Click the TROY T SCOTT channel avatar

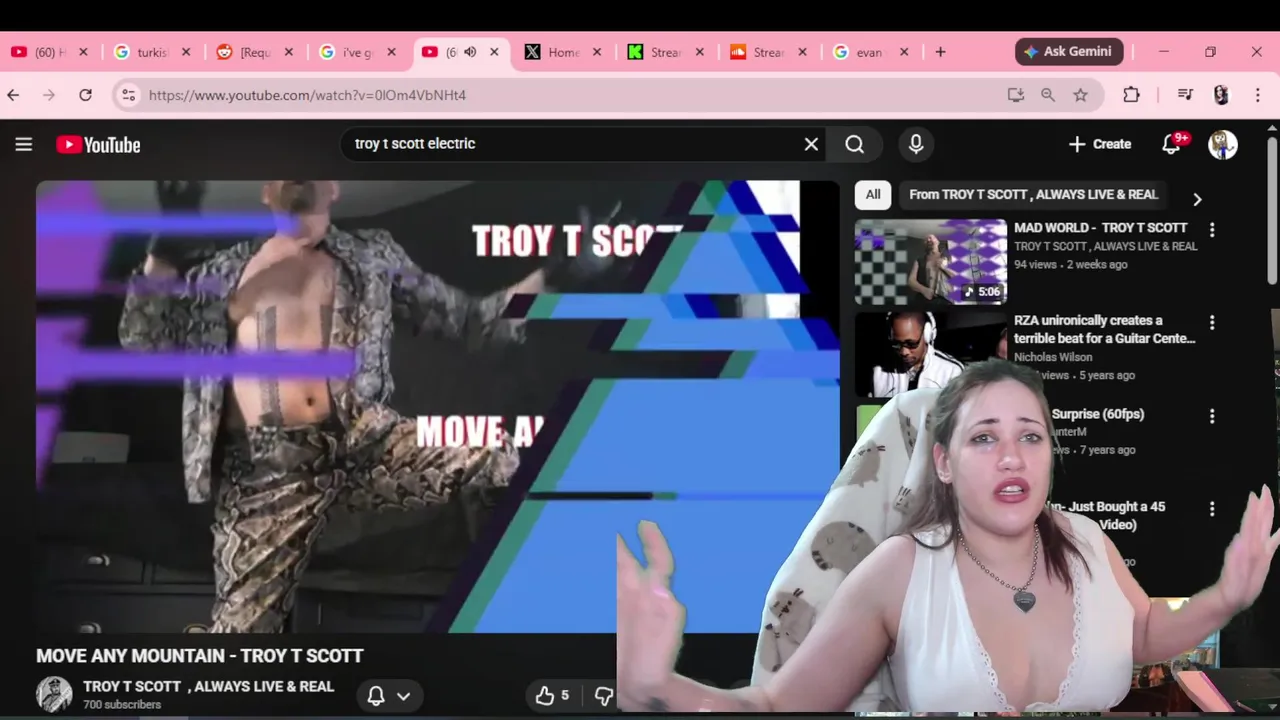click(54, 694)
